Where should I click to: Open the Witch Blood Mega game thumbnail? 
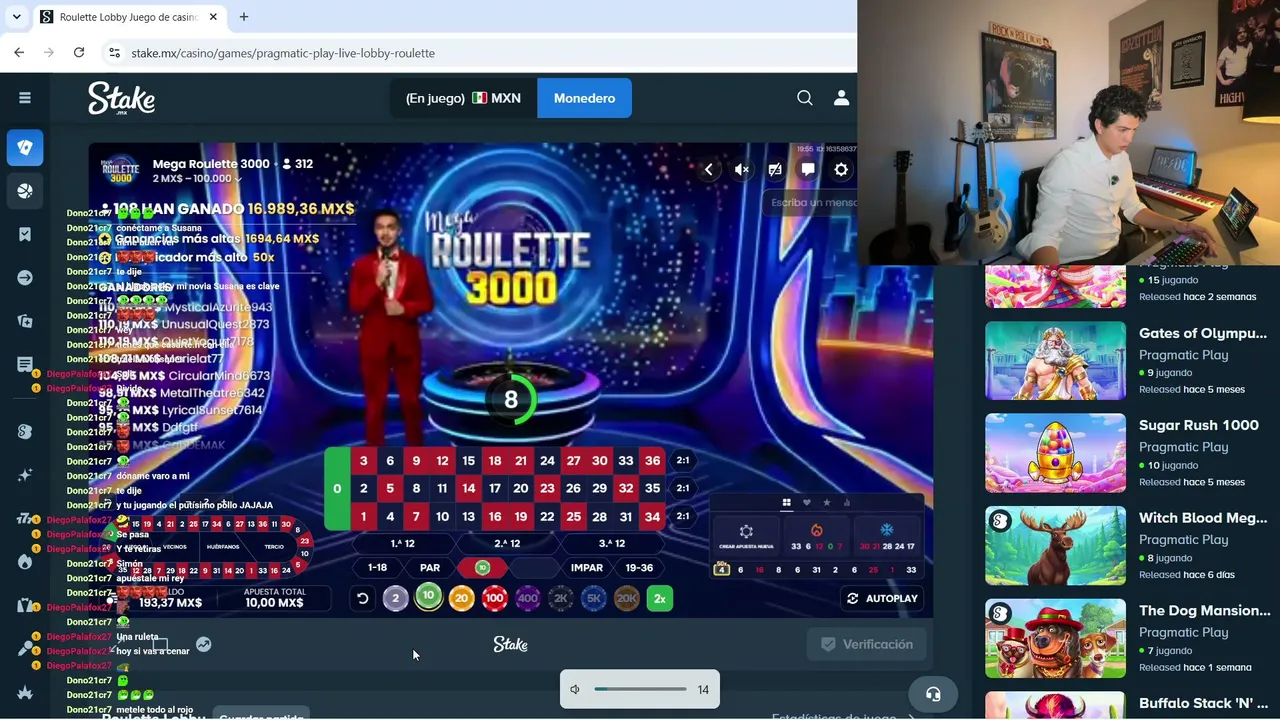1055,546
